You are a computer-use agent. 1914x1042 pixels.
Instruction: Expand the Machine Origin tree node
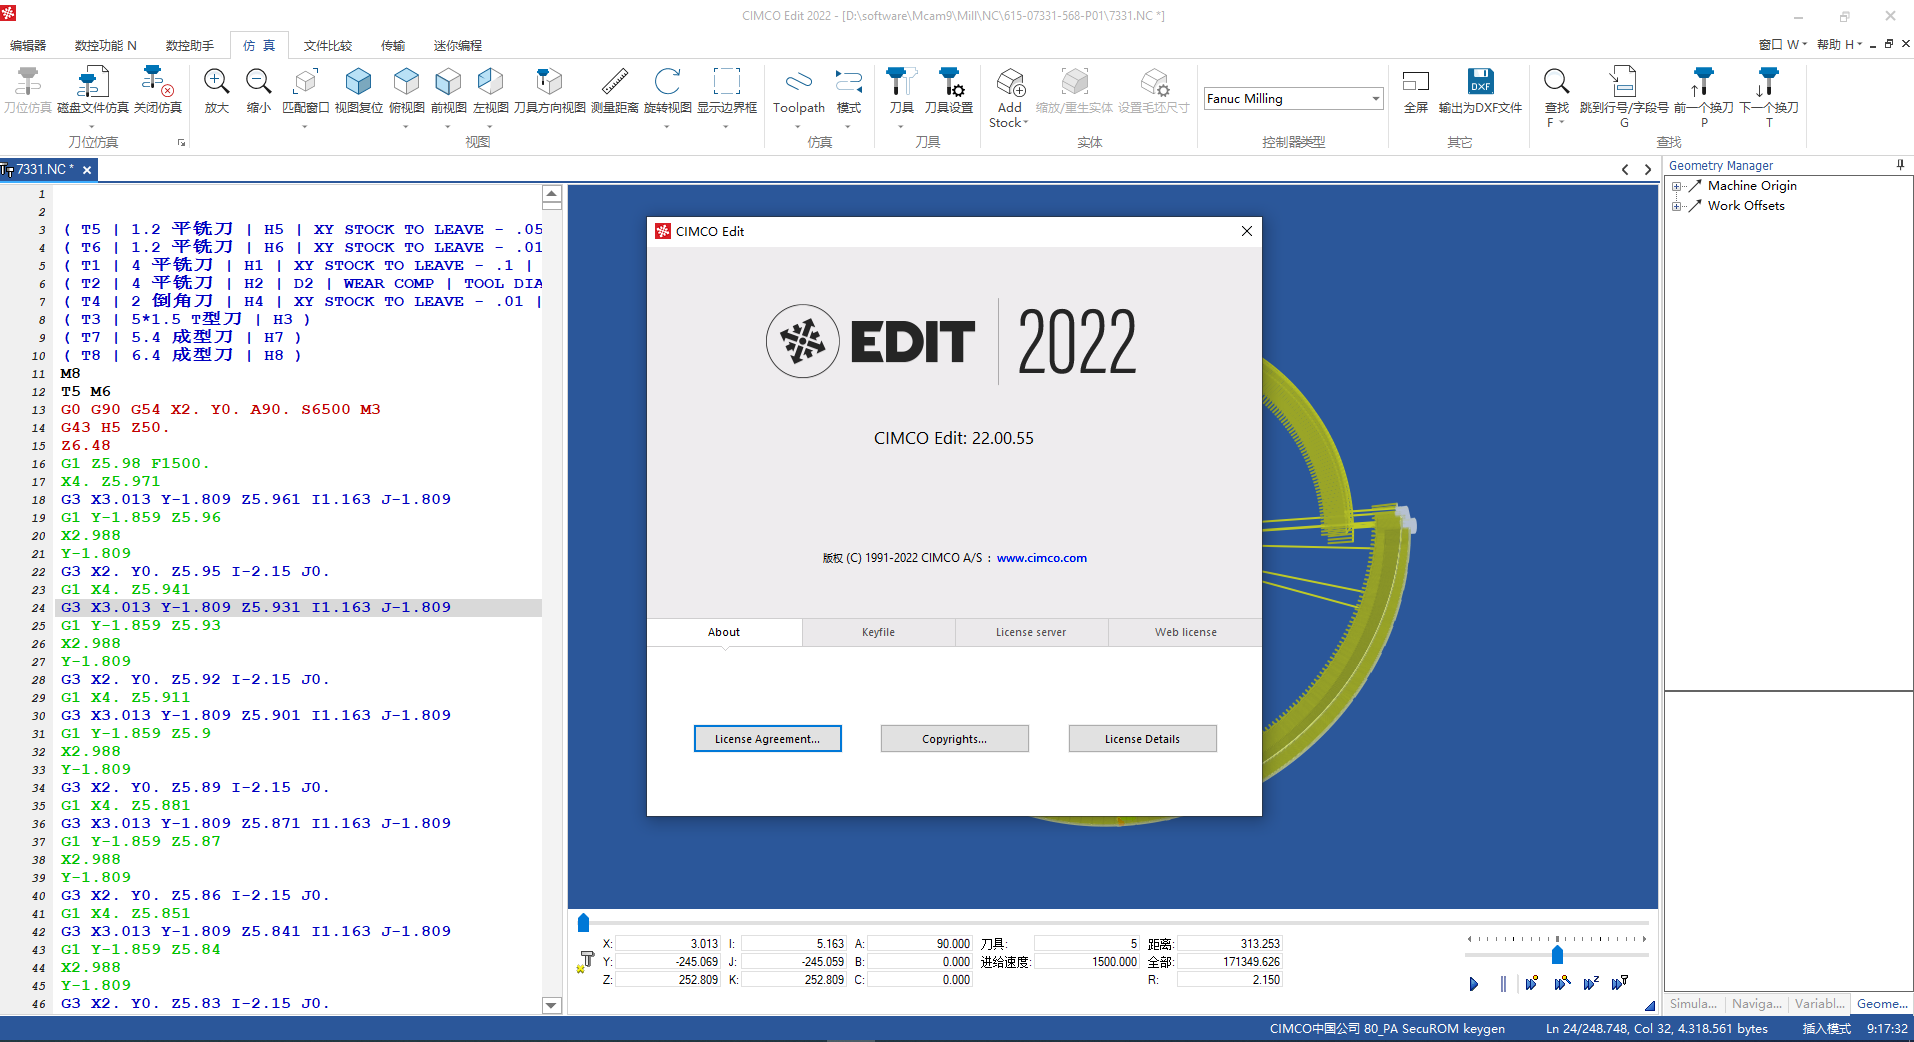coord(1676,186)
